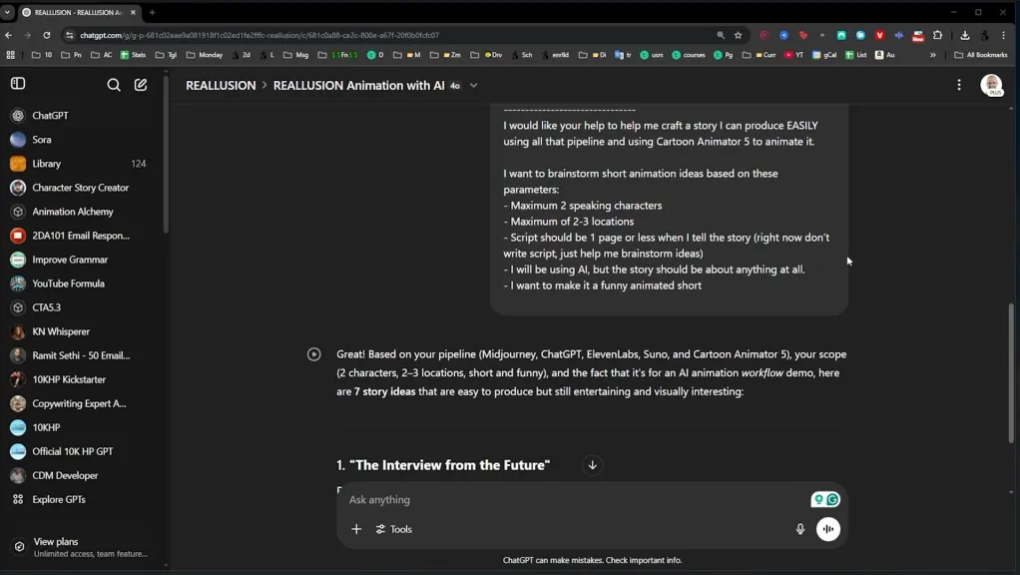
Task: Open the Character Story Creator GPT
Action: click(81, 187)
